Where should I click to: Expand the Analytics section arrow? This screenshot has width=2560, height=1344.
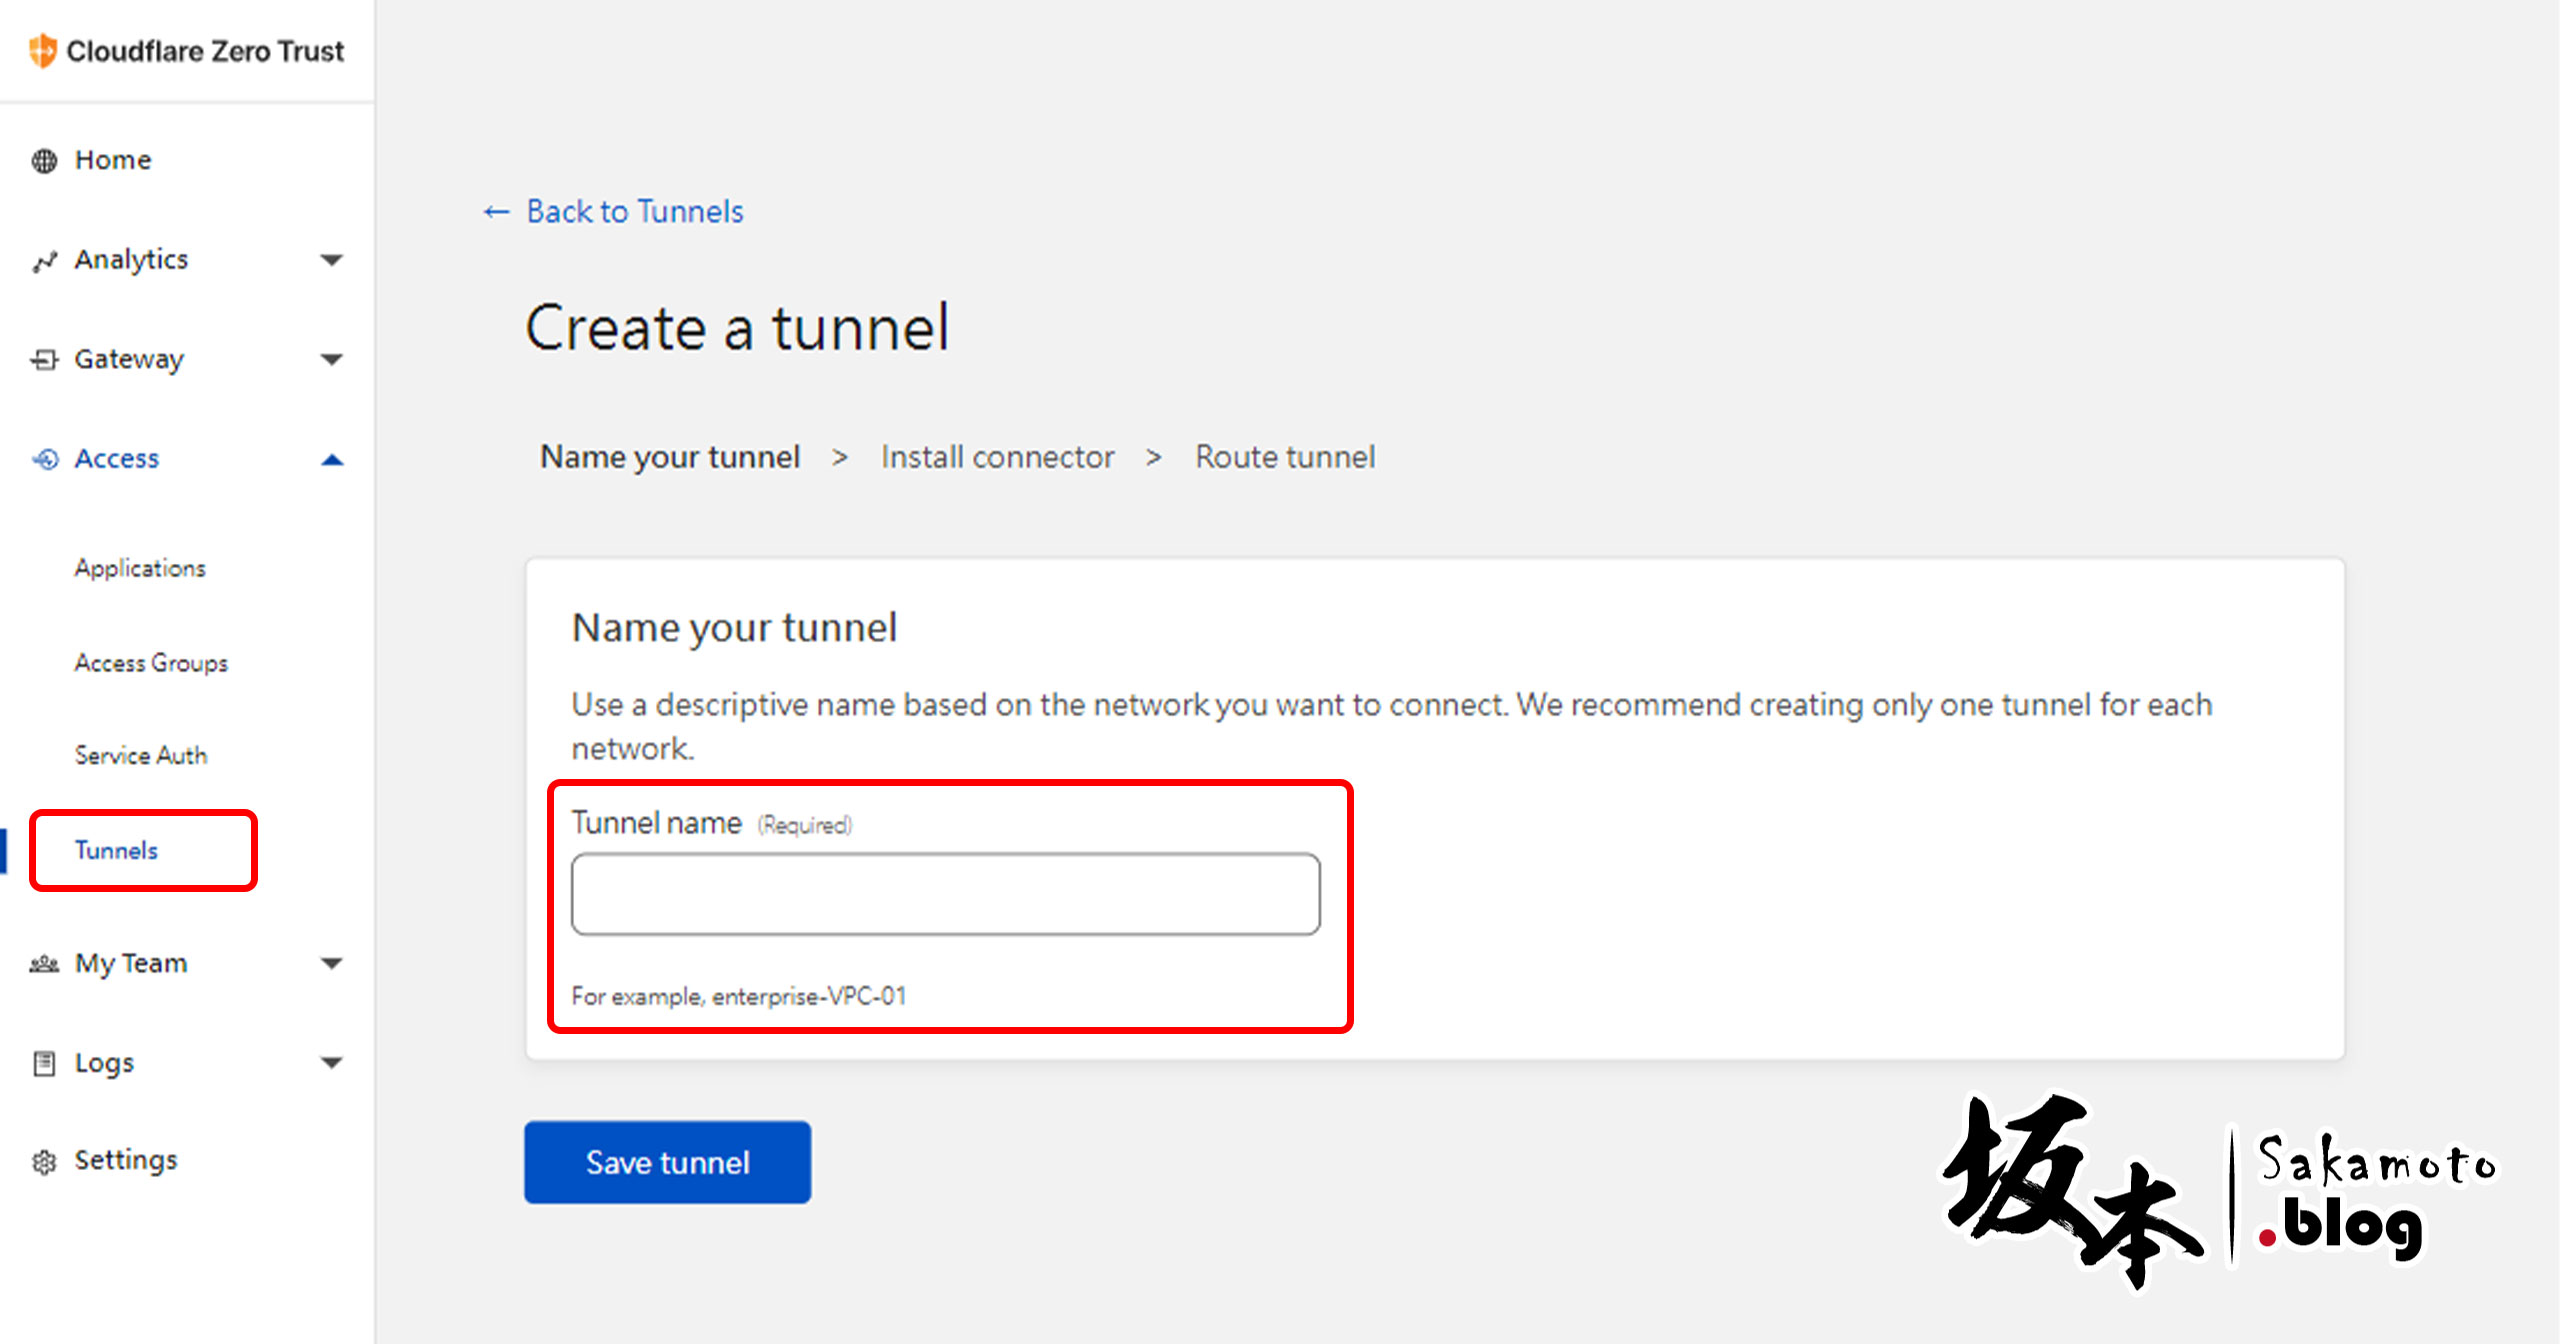(x=331, y=260)
